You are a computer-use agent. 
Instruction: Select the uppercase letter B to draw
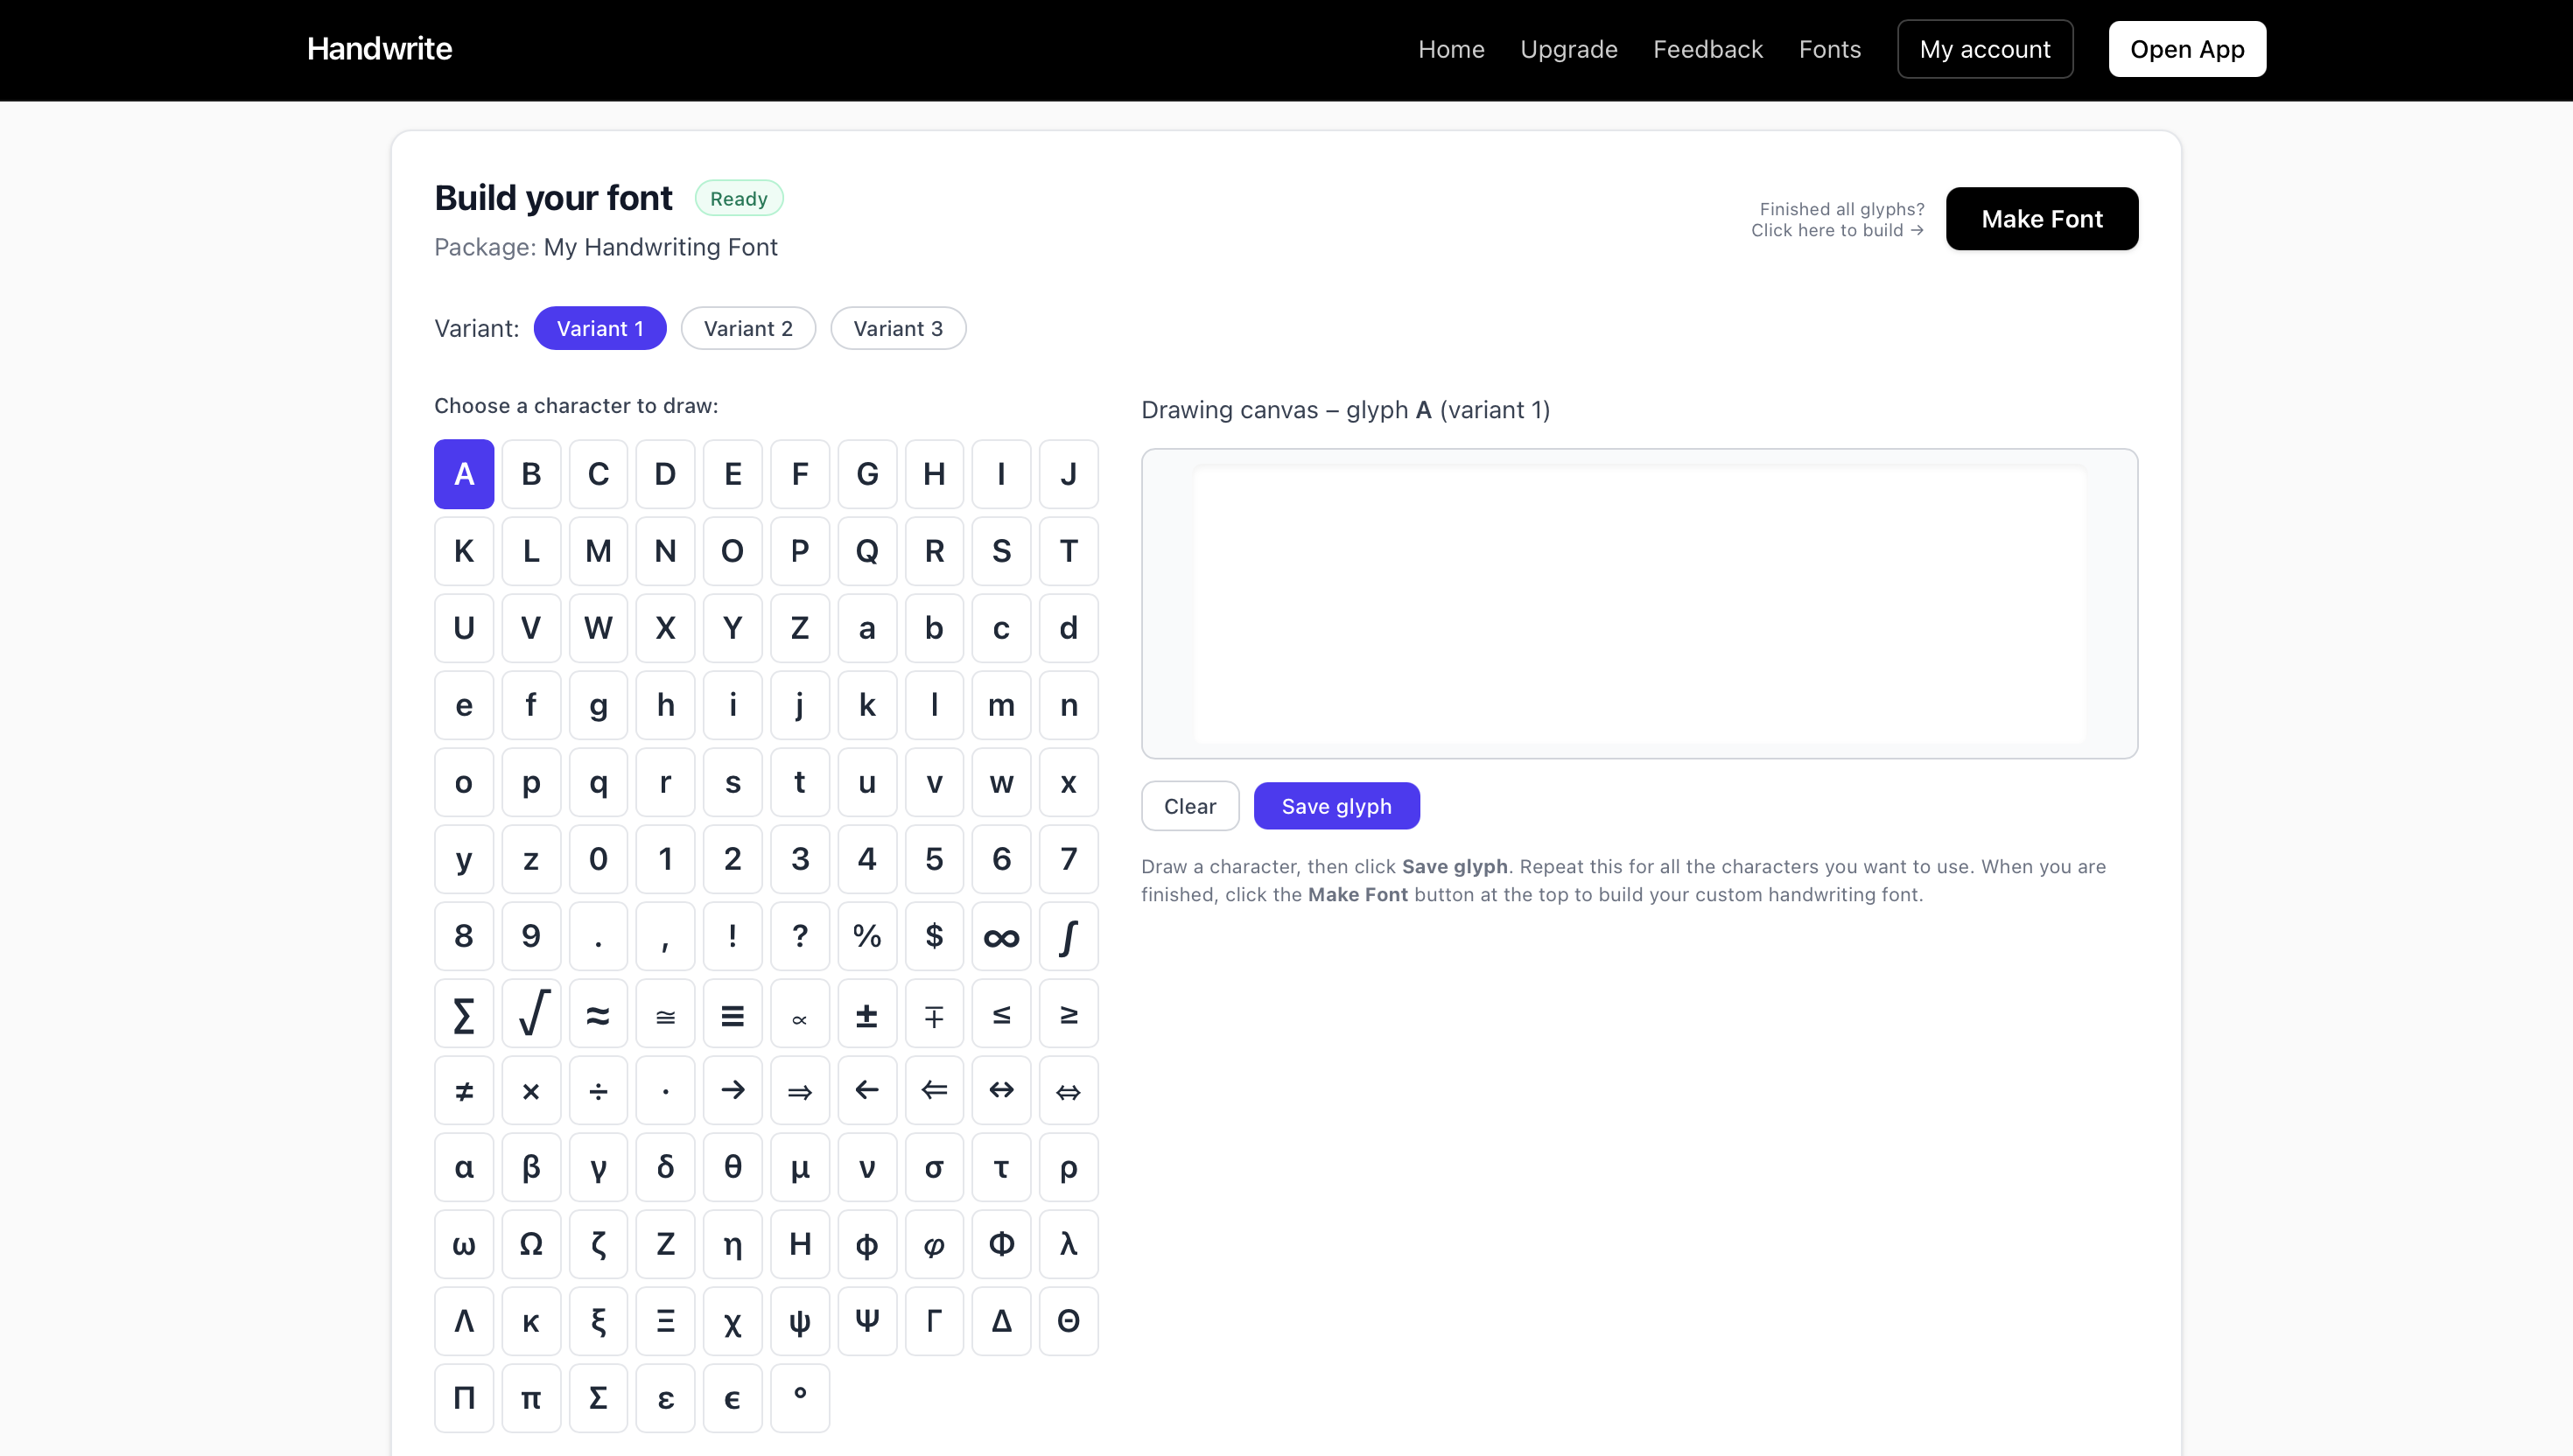pyautogui.click(x=531, y=474)
